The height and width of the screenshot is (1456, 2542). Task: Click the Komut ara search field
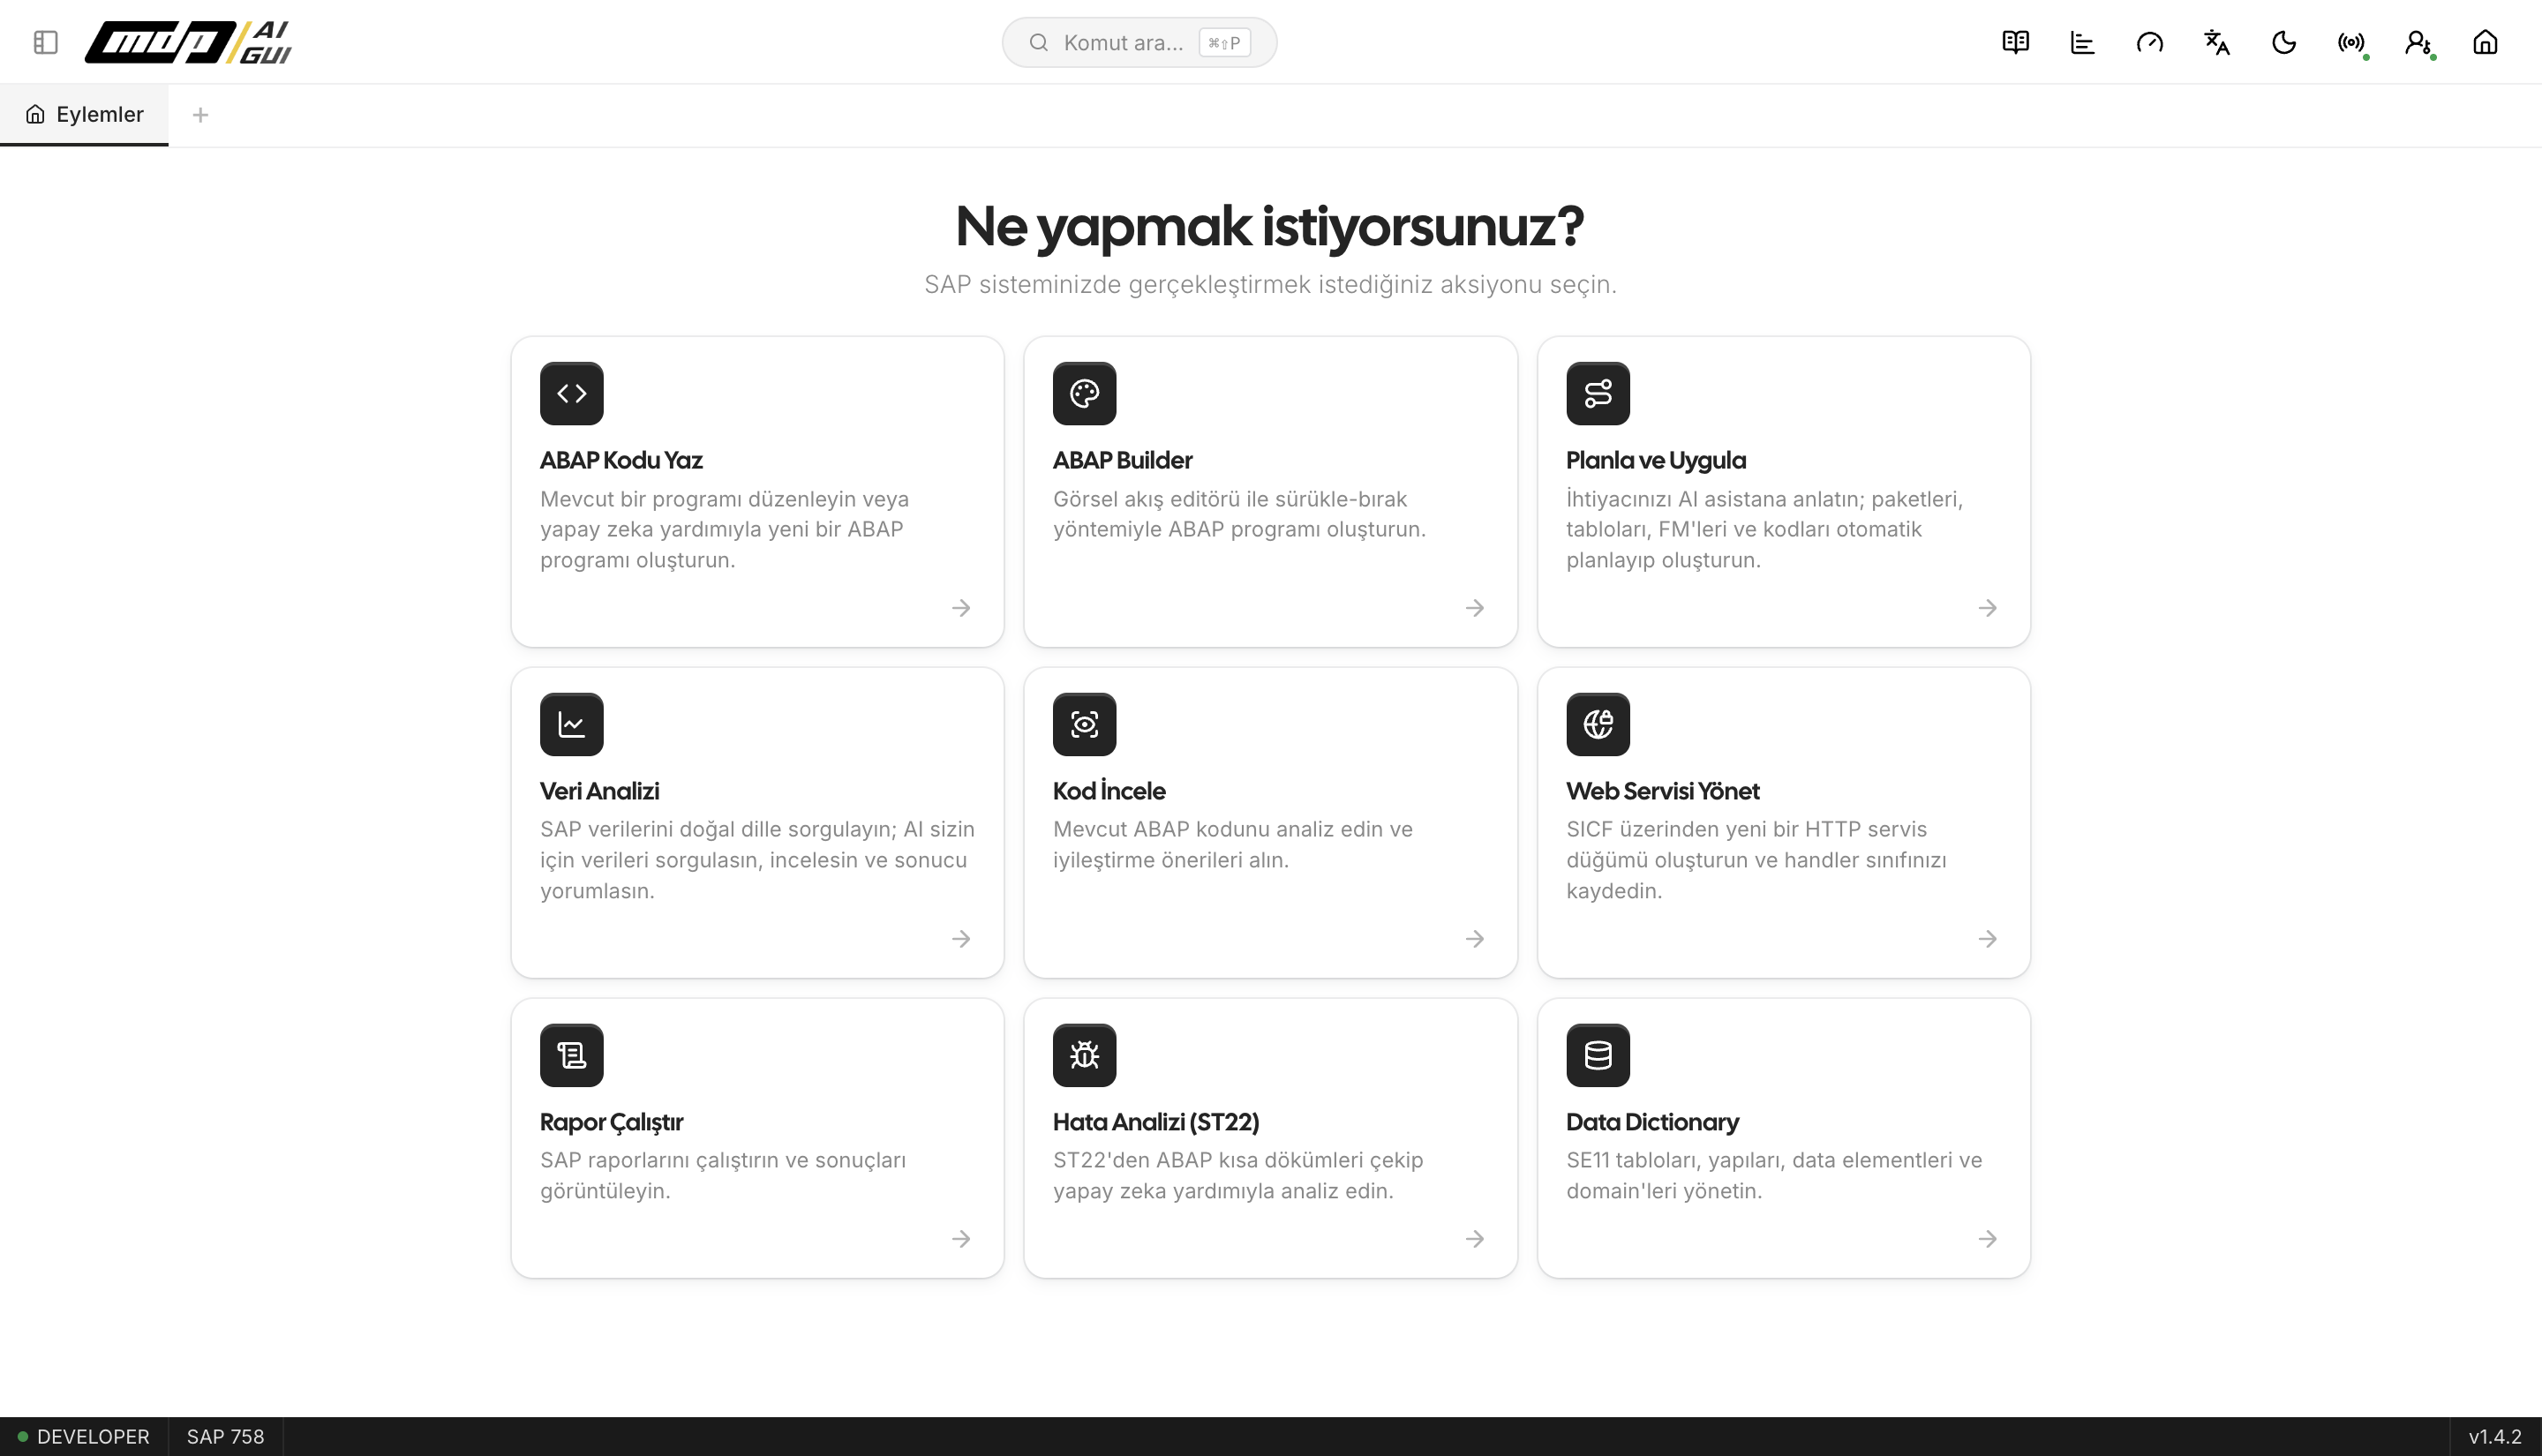[x=1139, y=42]
